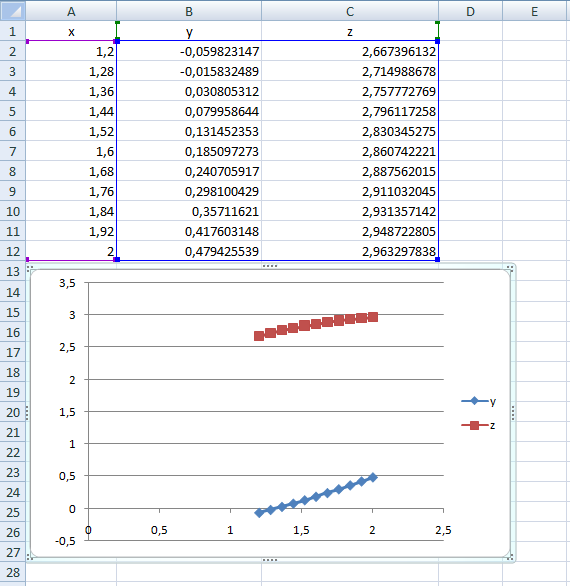
Task: Click cell with value -0,059823147
Action: coord(189,51)
